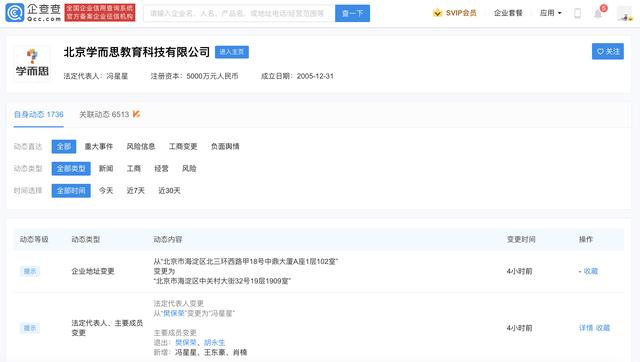Screen dimensions: 640x362
Task: Click the 企业地址变更 type cell
Action: pos(93,271)
